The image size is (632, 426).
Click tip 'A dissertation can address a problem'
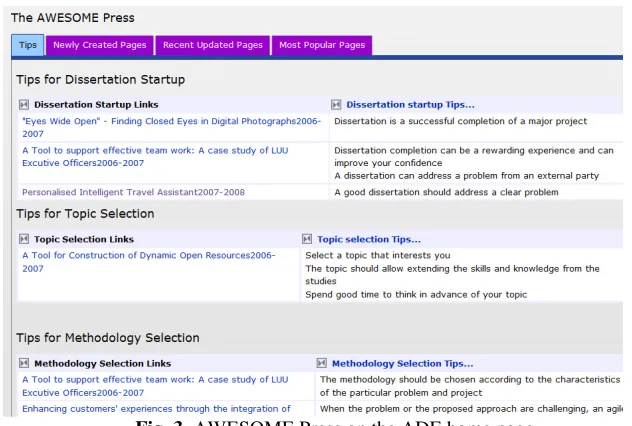click(x=466, y=176)
